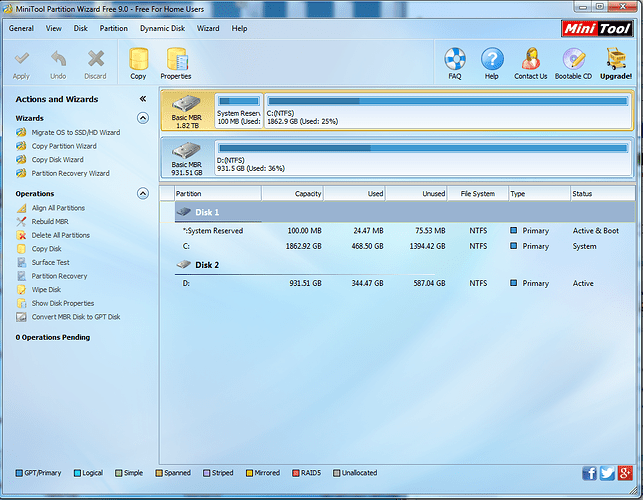The width and height of the screenshot is (643, 500).
Task: Click the Partition Recovery operation link
Action: pyautogui.click(x=59, y=276)
